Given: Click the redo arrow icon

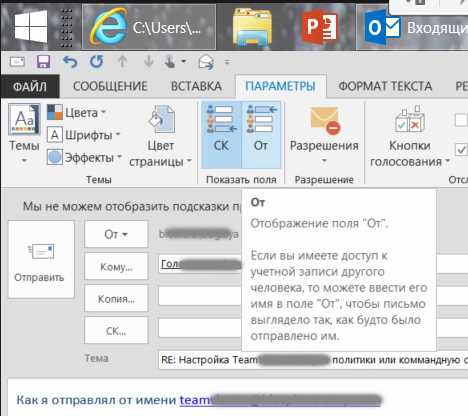Looking at the screenshot, I should pos(96,62).
